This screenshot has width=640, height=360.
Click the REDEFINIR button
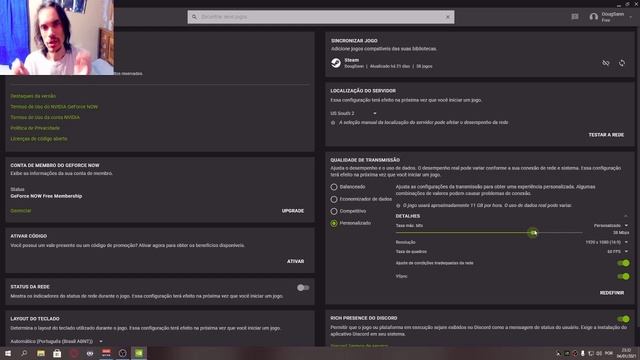click(x=612, y=293)
